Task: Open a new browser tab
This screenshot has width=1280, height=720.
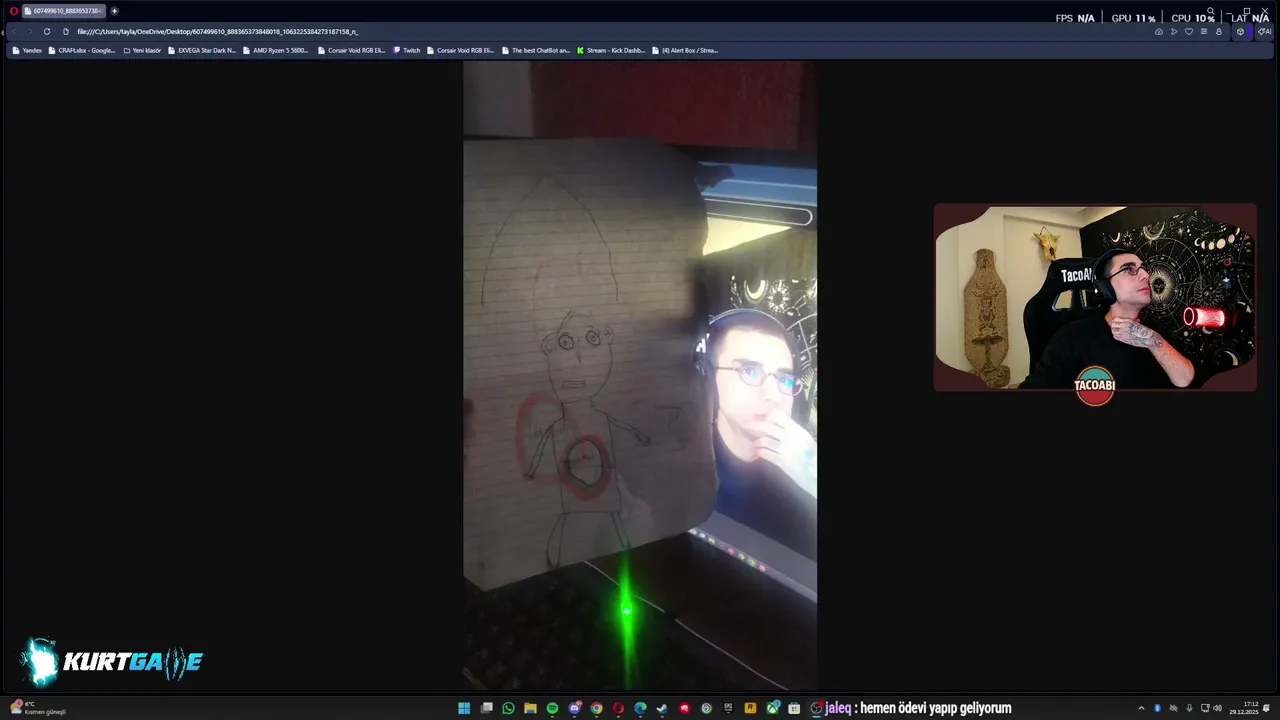Action: click(114, 11)
